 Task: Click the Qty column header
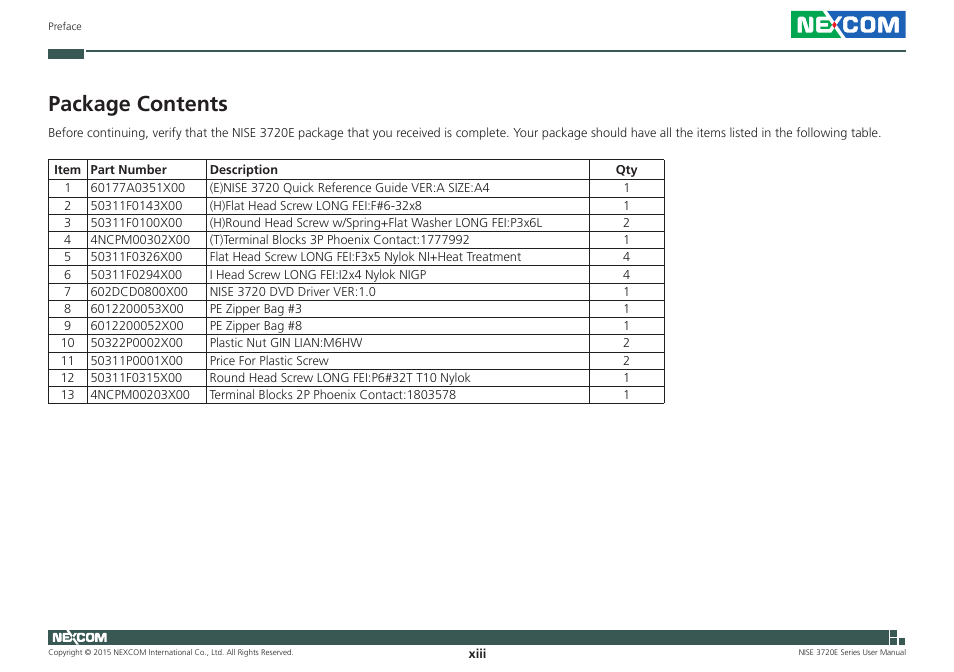(626, 170)
